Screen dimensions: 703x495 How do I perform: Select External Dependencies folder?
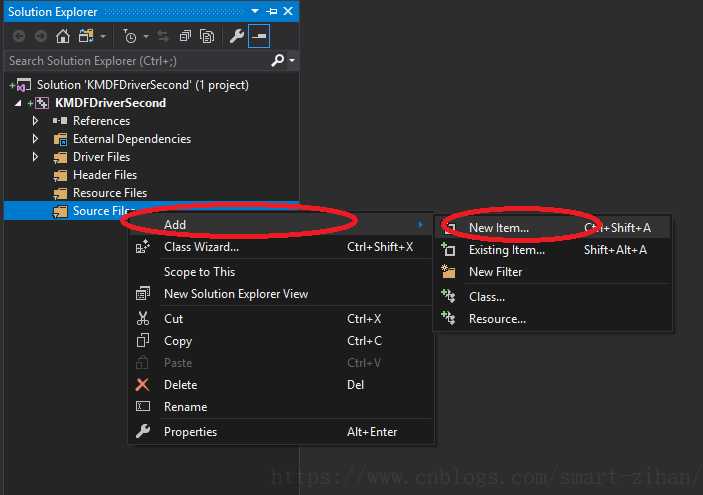[132, 139]
